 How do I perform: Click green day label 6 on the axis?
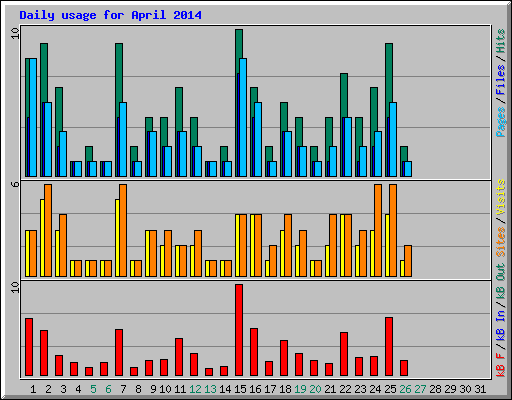[108, 389]
